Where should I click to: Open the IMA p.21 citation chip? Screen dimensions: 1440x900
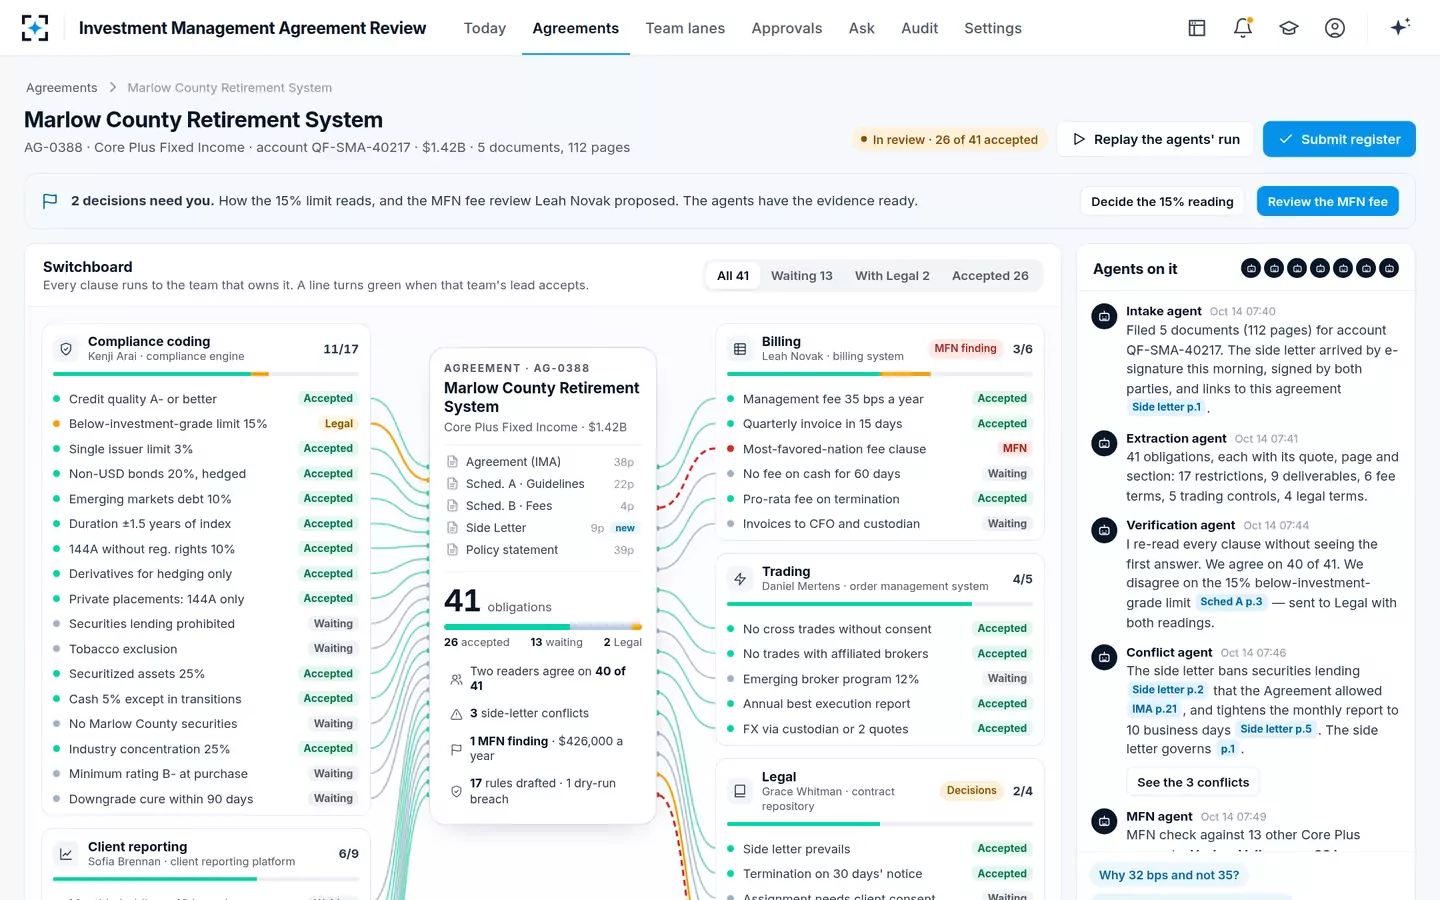1154,709
